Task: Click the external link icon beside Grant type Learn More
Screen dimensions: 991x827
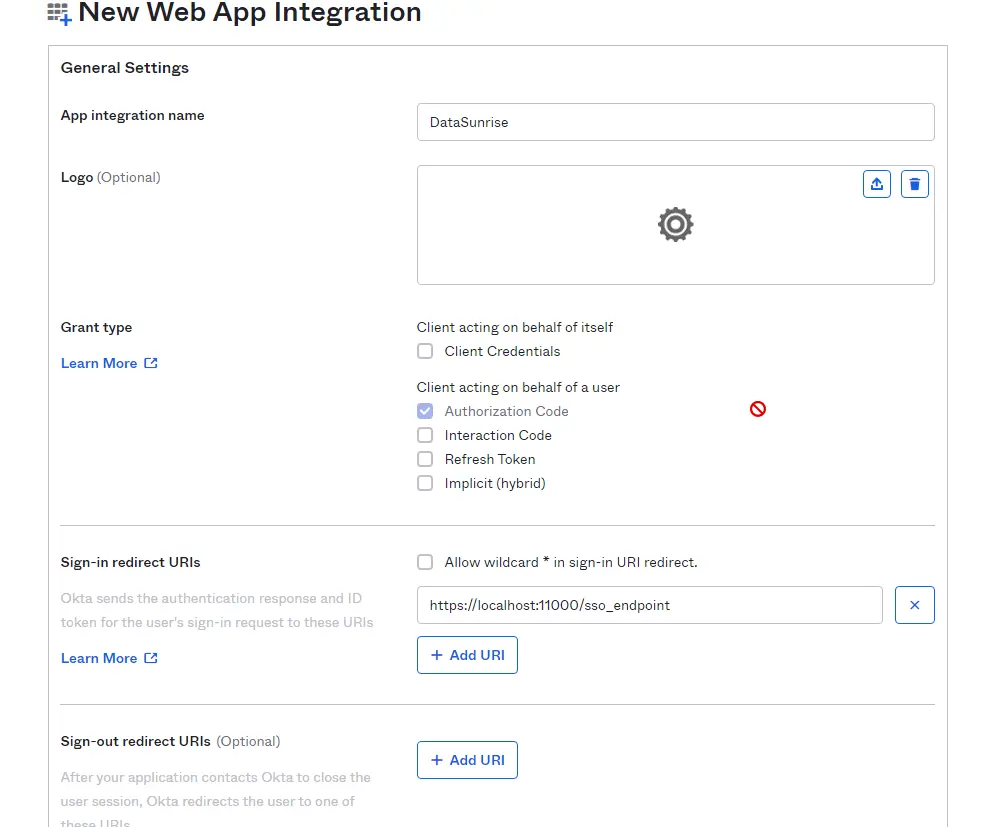Action: [151, 363]
